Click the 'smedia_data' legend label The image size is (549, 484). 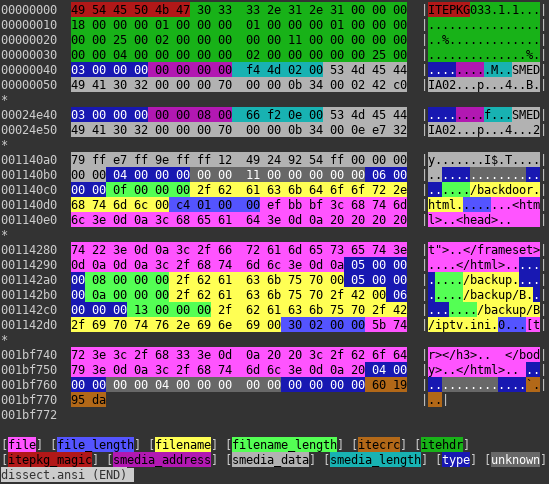coord(270,460)
